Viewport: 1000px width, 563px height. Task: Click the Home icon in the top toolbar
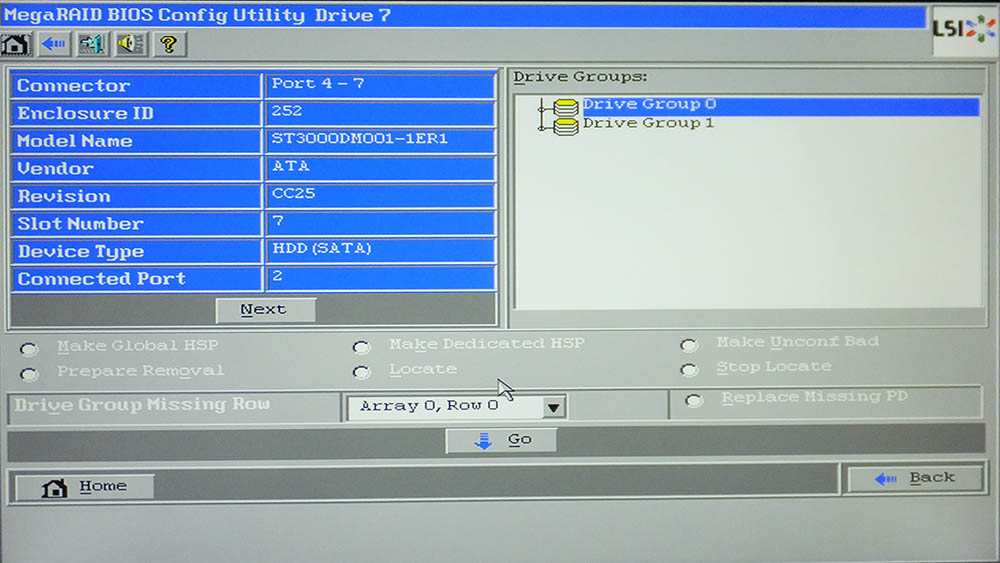click(16, 45)
